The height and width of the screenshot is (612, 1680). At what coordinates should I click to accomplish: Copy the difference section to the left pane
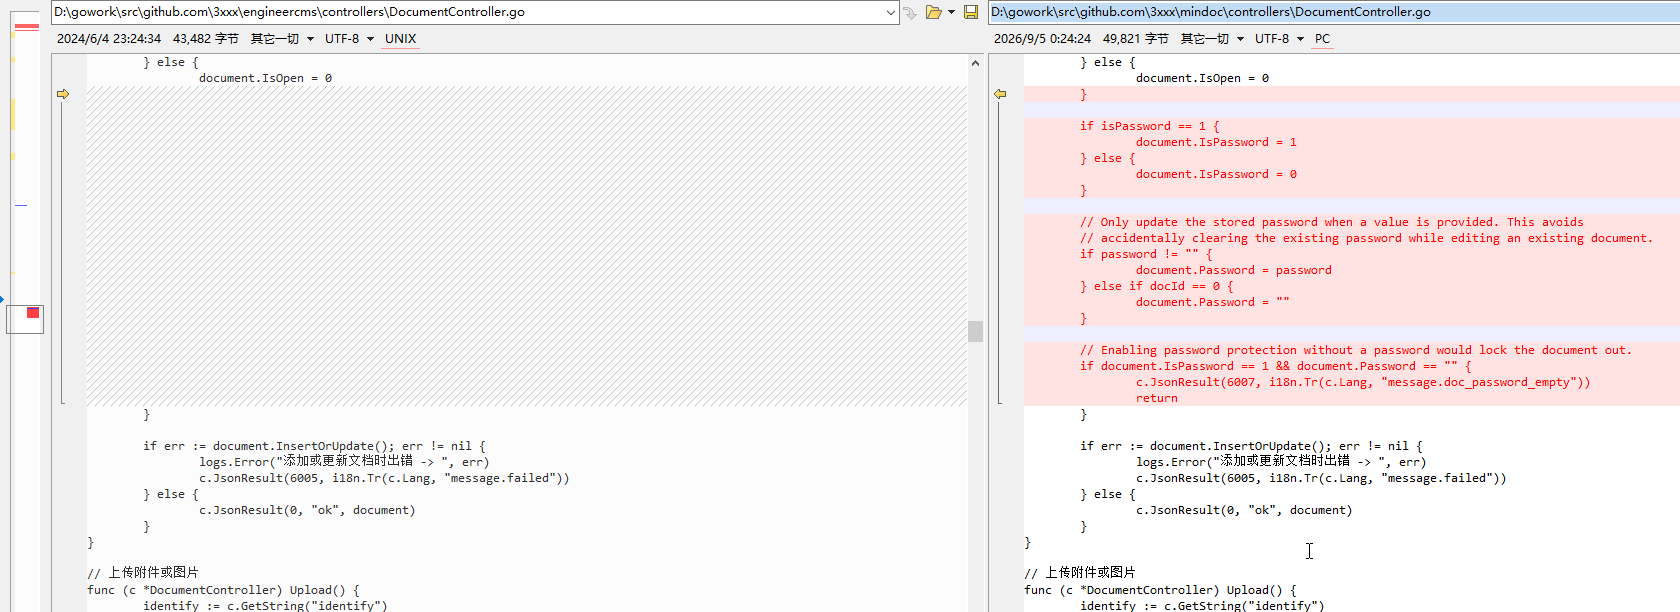[1000, 94]
